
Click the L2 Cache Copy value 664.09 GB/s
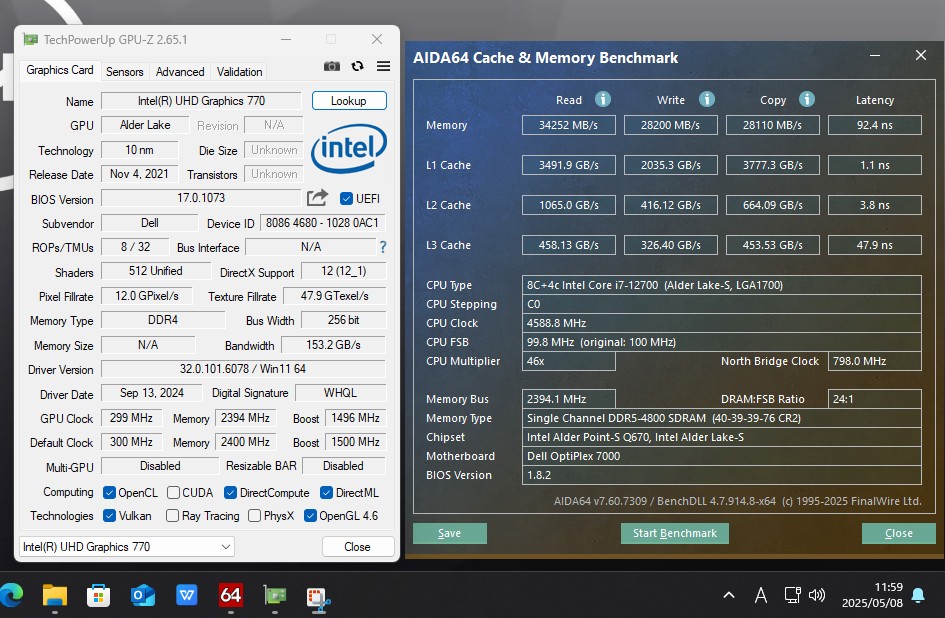click(x=773, y=205)
